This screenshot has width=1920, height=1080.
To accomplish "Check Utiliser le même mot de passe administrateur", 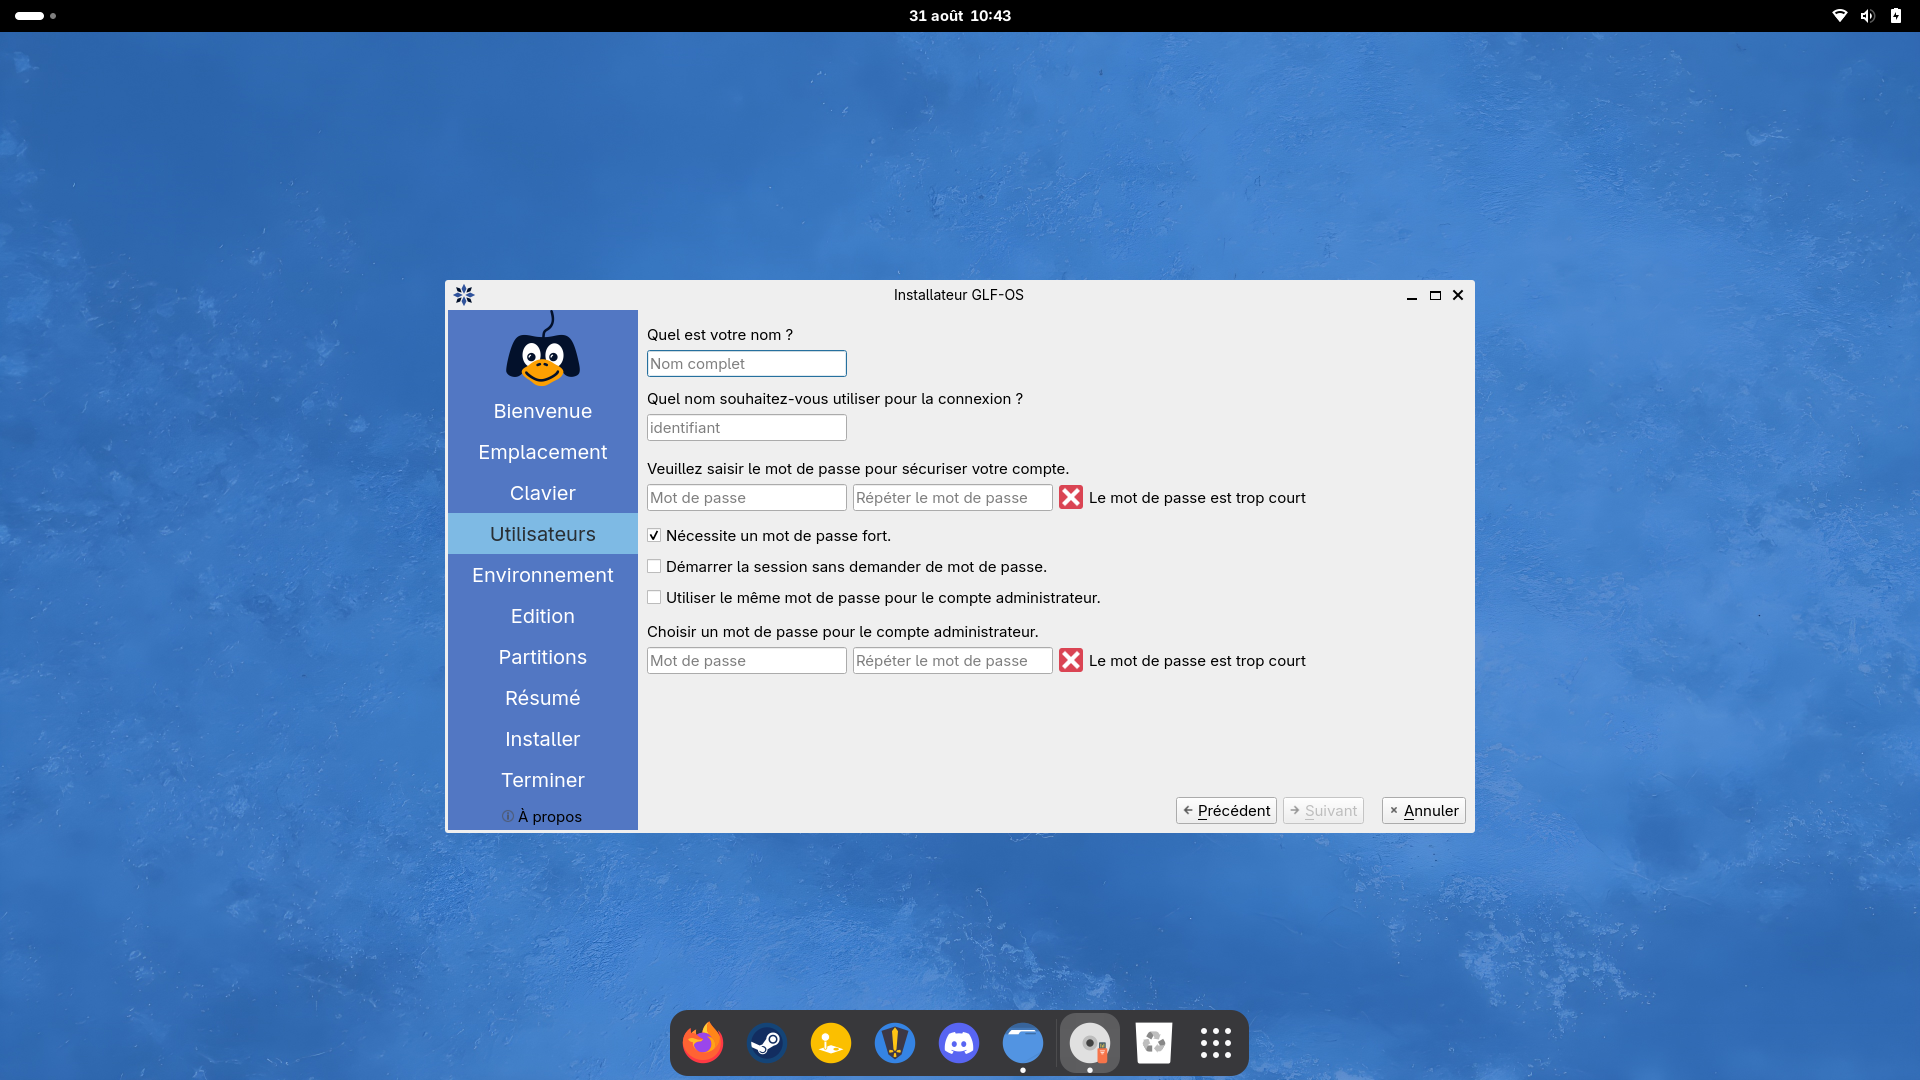I will [x=654, y=598].
